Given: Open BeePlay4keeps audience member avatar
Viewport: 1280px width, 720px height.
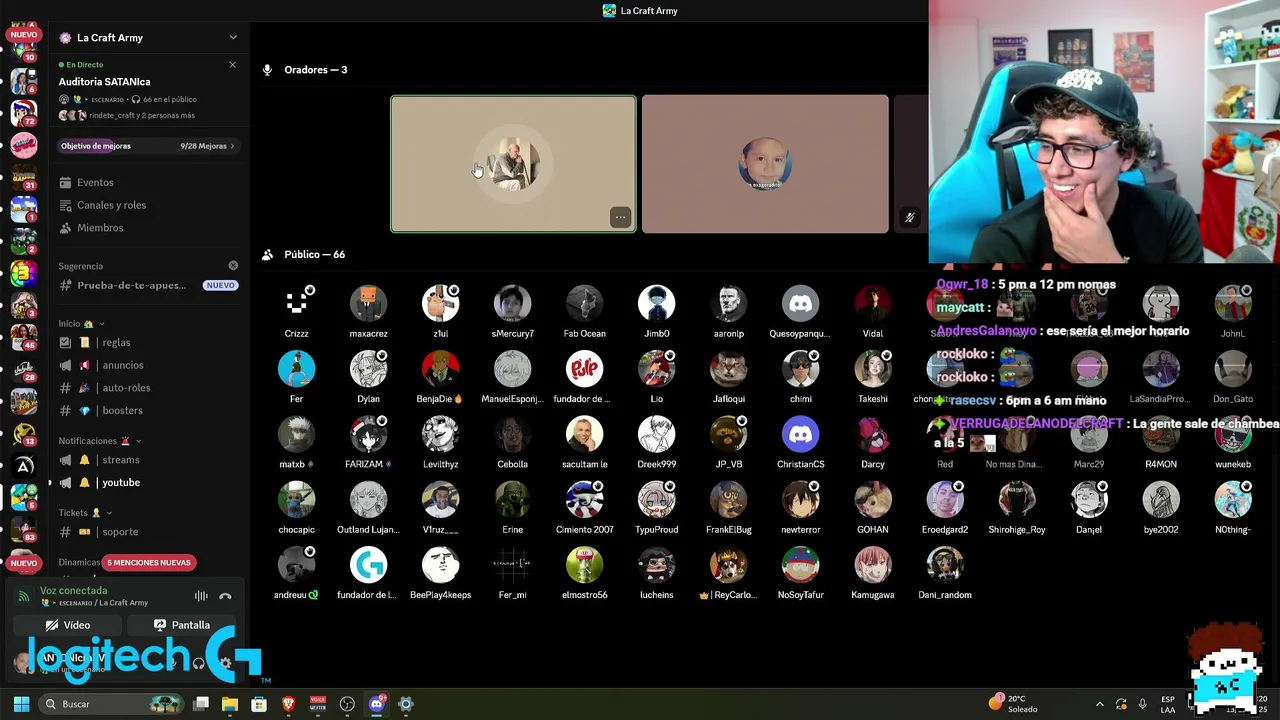Looking at the screenshot, I should pos(440,565).
